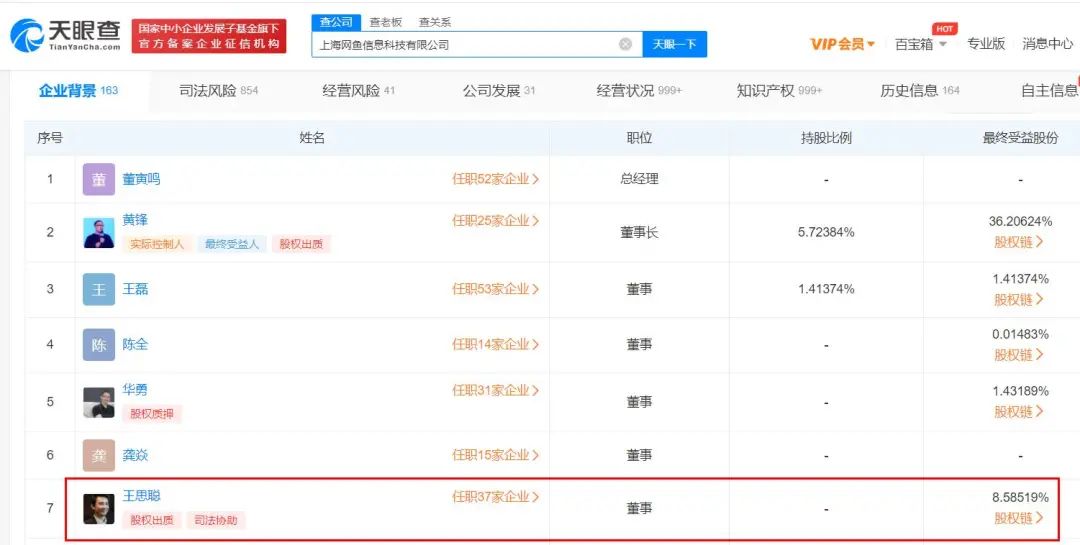Switch to 历史信息 tab
The width and height of the screenshot is (1080, 545).
click(920, 90)
